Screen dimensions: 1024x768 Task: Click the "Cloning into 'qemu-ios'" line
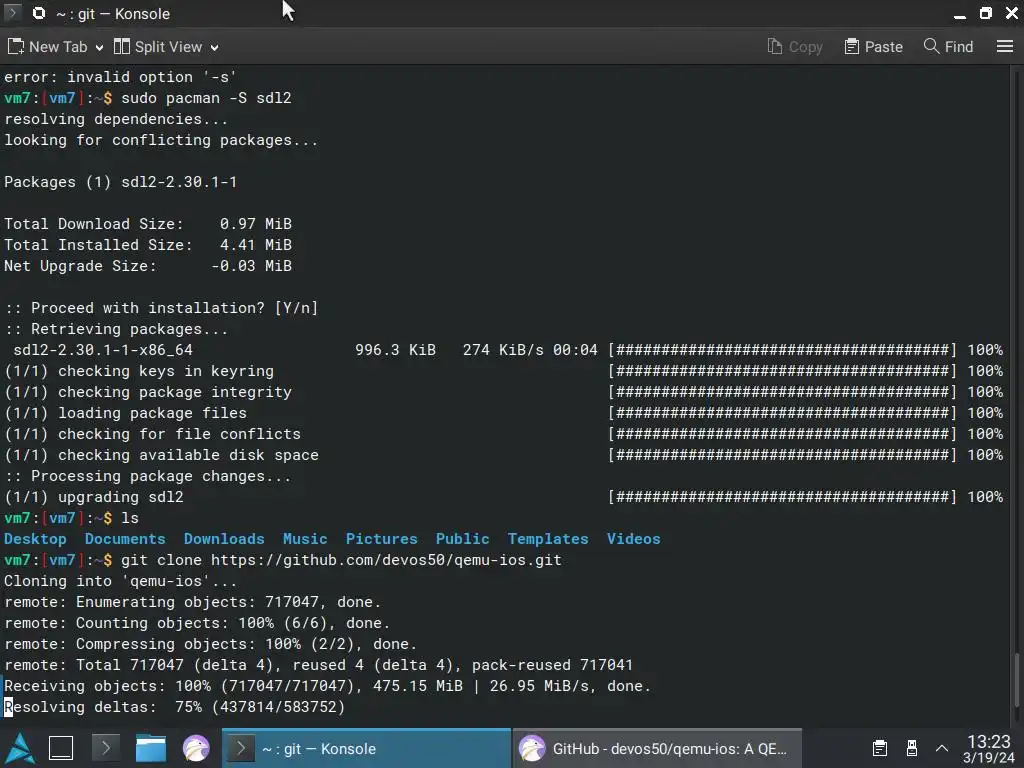tap(121, 581)
